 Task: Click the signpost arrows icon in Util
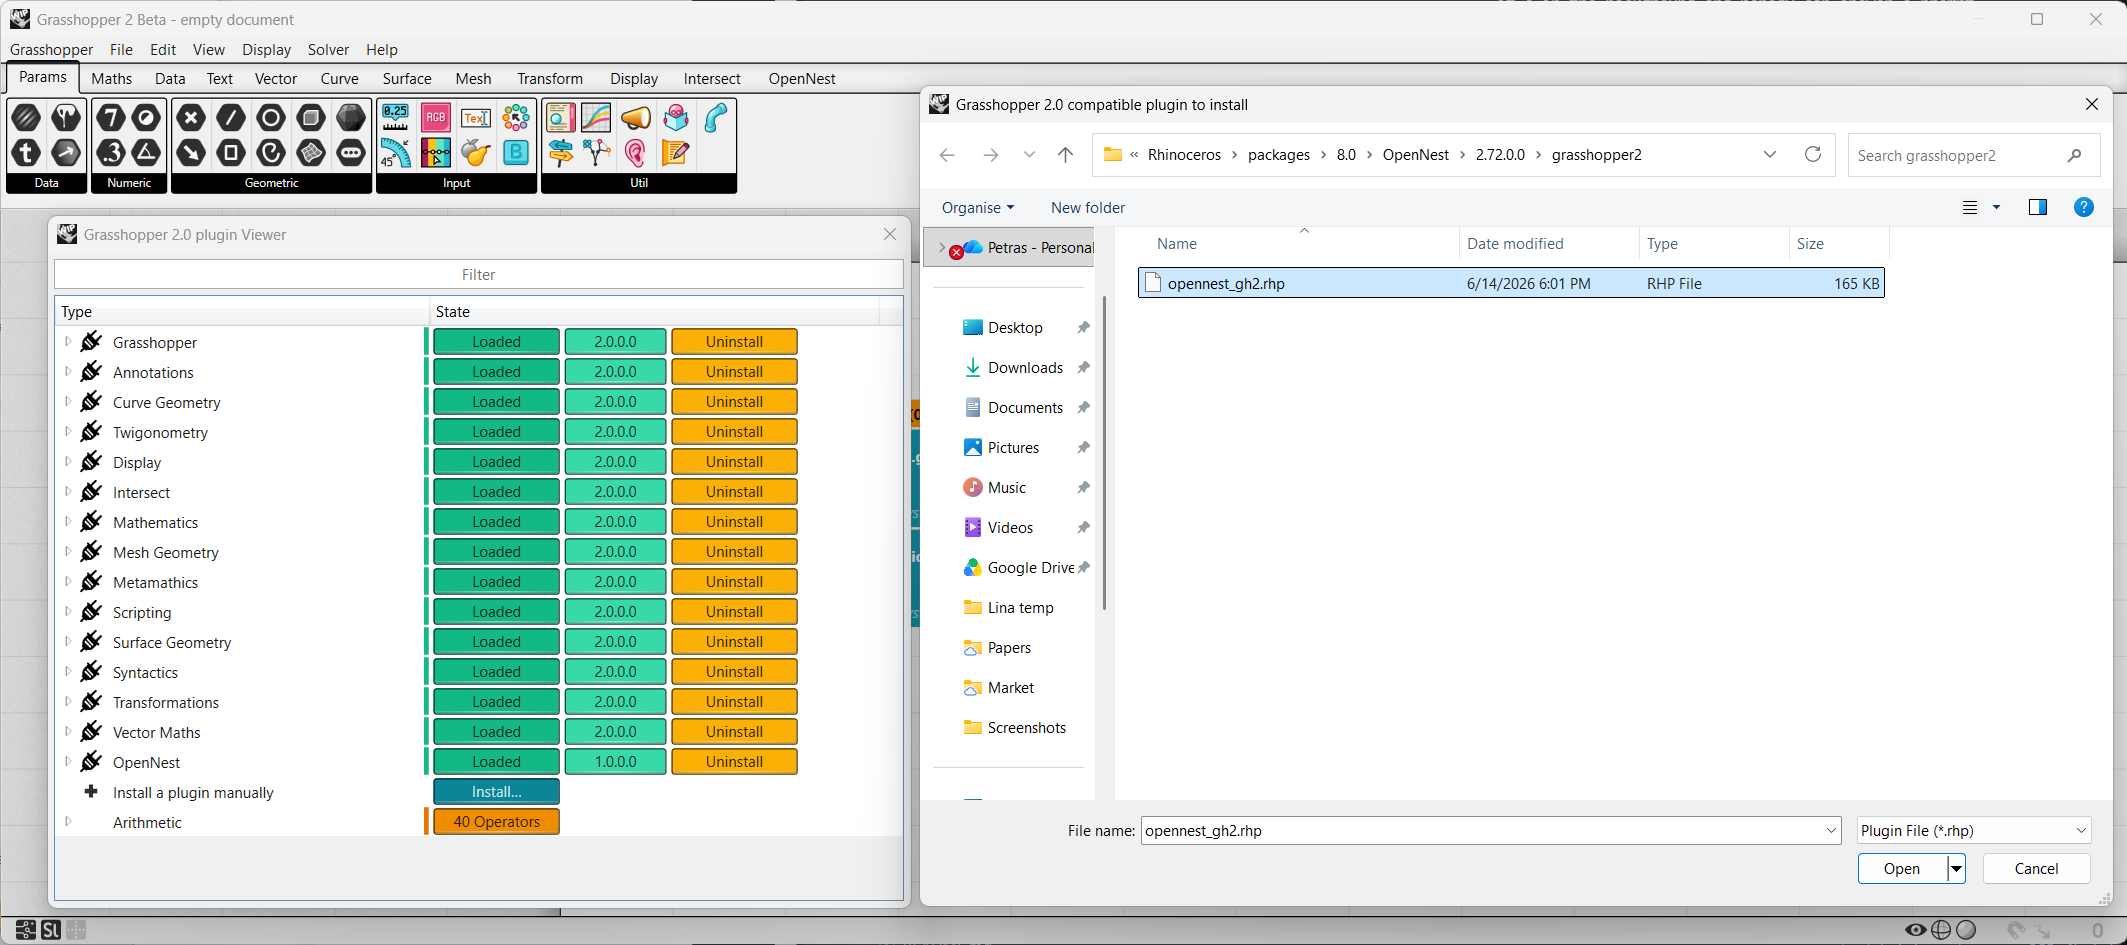[561, 153]
